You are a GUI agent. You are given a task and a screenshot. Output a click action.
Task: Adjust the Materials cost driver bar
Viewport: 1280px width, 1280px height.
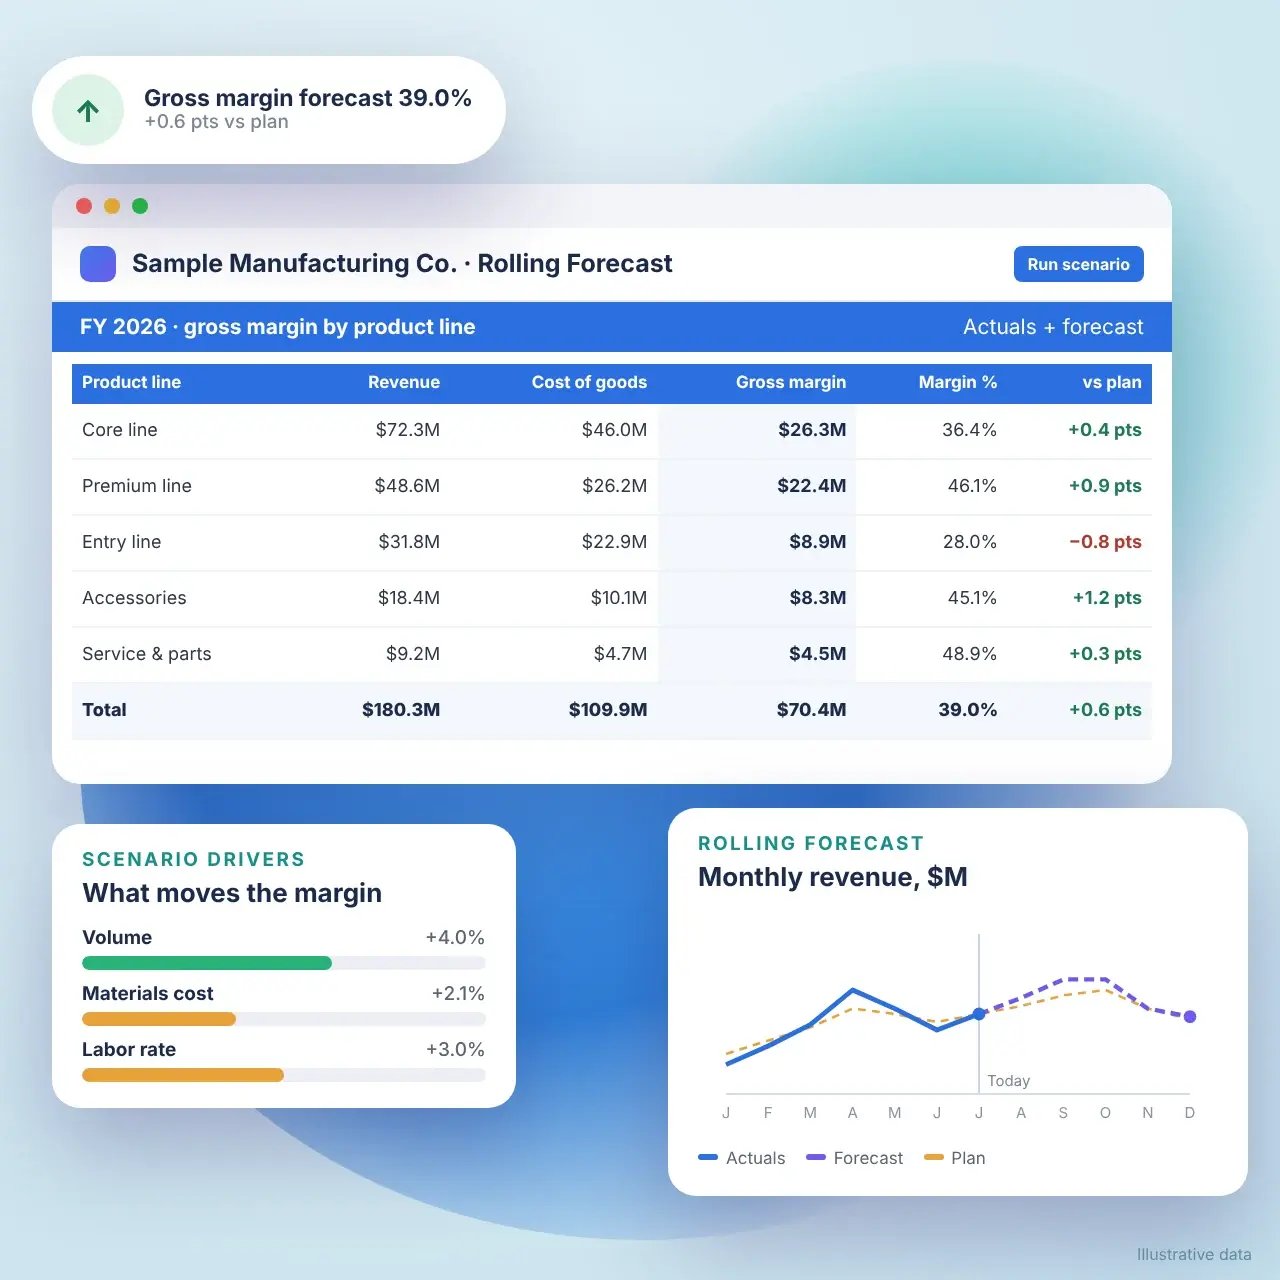tap(159, 1019)
